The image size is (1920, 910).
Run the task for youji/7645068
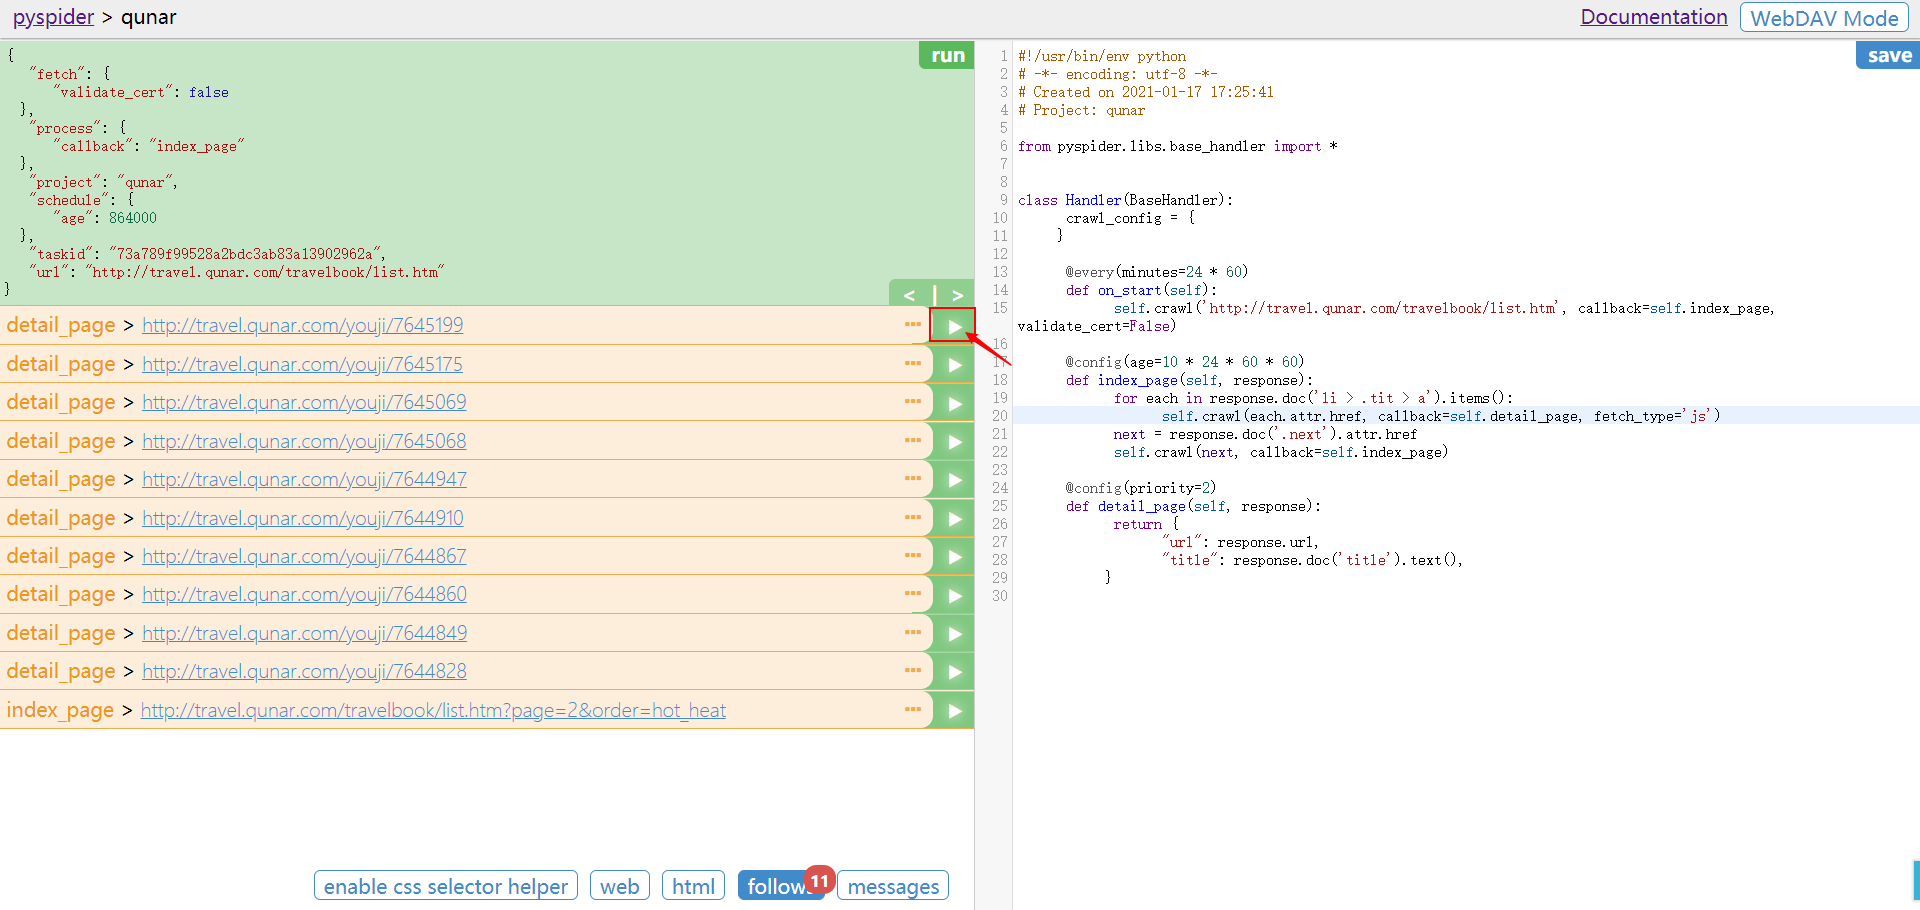click(x=953, y=442)
